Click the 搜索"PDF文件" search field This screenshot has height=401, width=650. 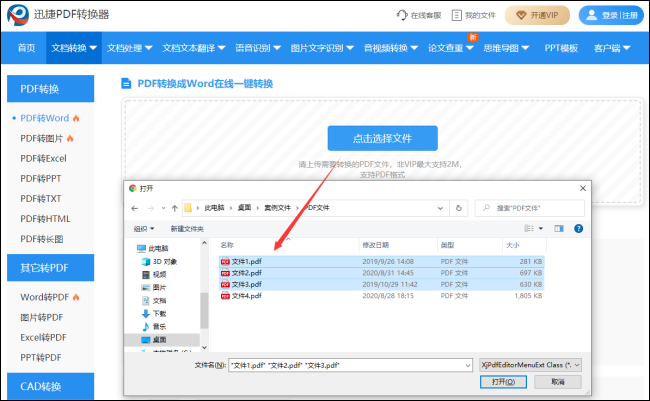(x=529, y=208)
